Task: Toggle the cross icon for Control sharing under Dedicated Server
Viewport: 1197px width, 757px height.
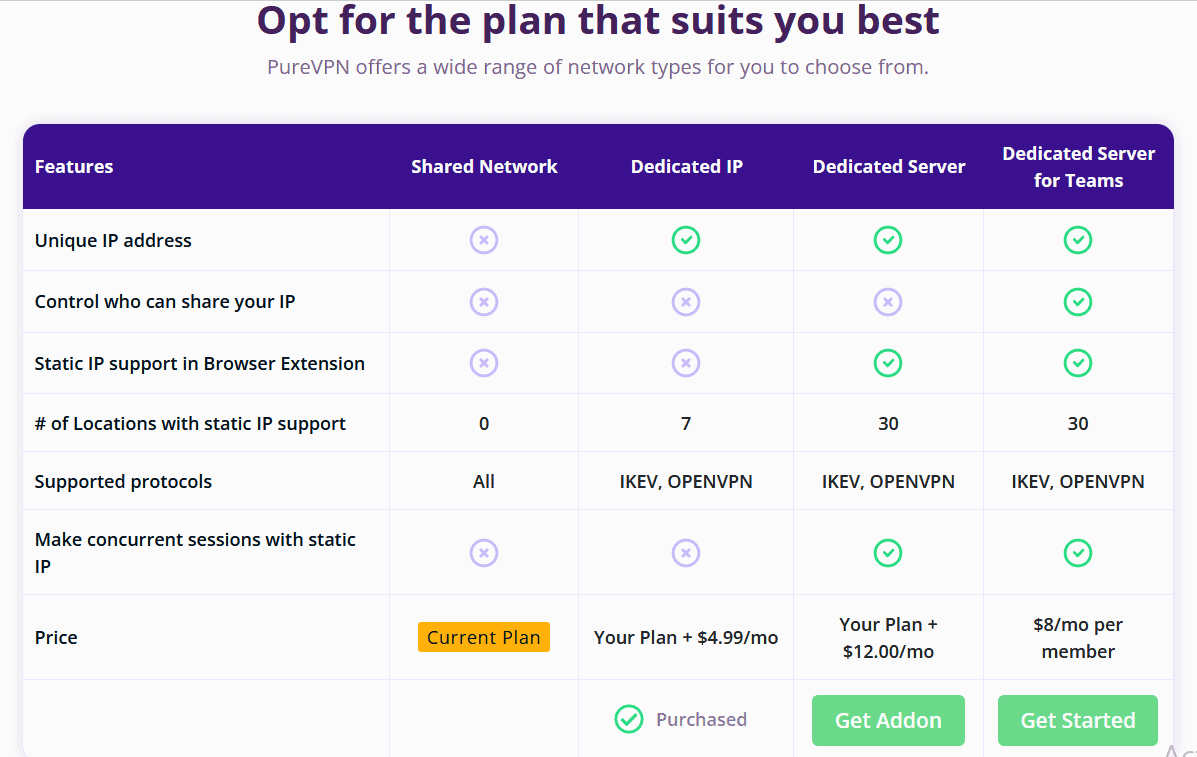Action: point(888,301)
